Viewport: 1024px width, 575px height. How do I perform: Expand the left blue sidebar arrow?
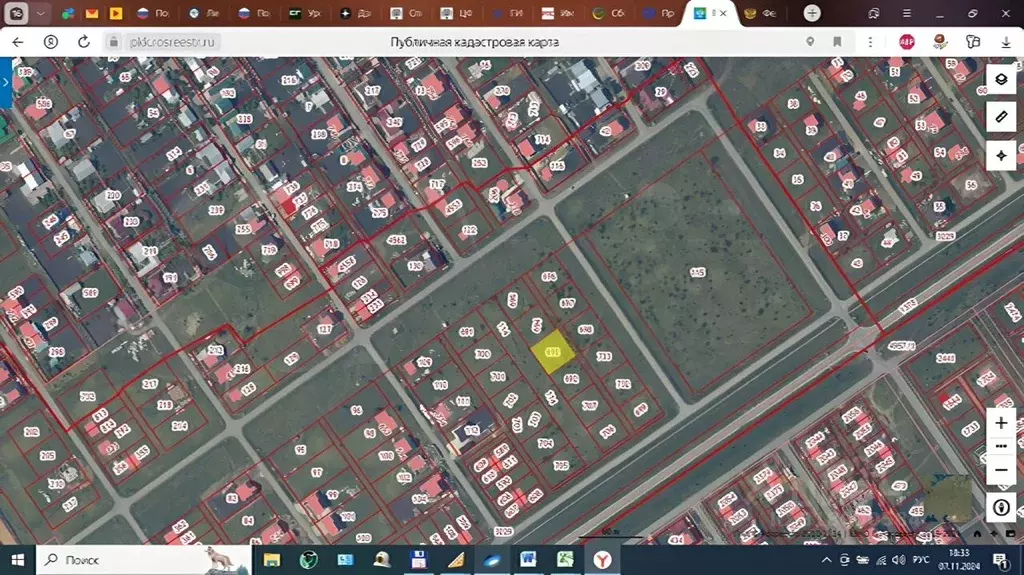[x=5, y=82]
